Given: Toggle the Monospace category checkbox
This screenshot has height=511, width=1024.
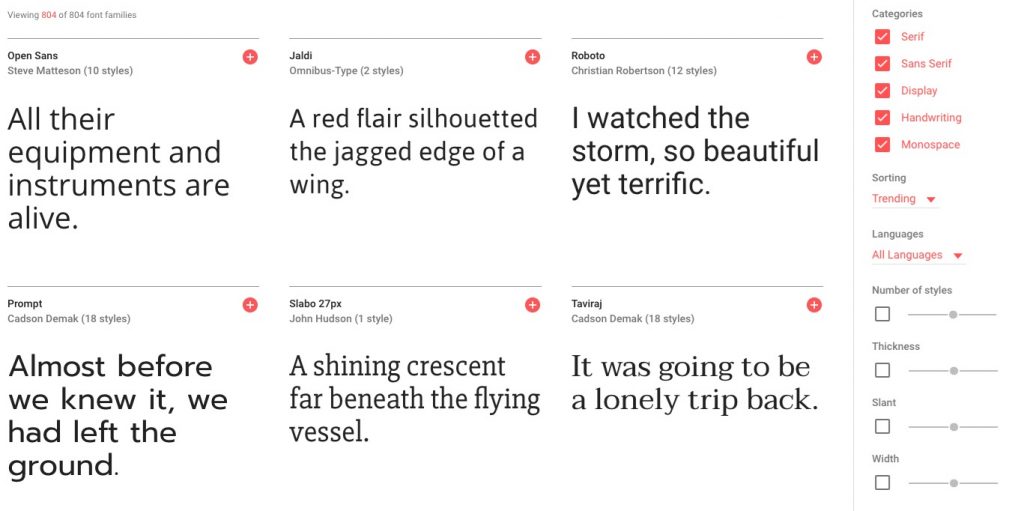Looking at the screenshot, I should click(x=882, y=144).
